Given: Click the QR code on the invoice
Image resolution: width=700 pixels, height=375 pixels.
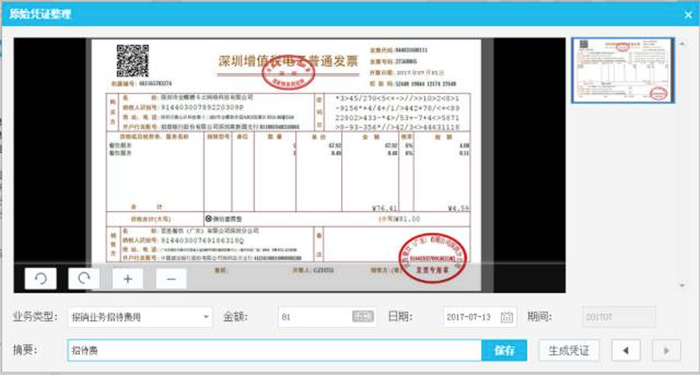Looking at the screenshot, I should tap(133, 61).
